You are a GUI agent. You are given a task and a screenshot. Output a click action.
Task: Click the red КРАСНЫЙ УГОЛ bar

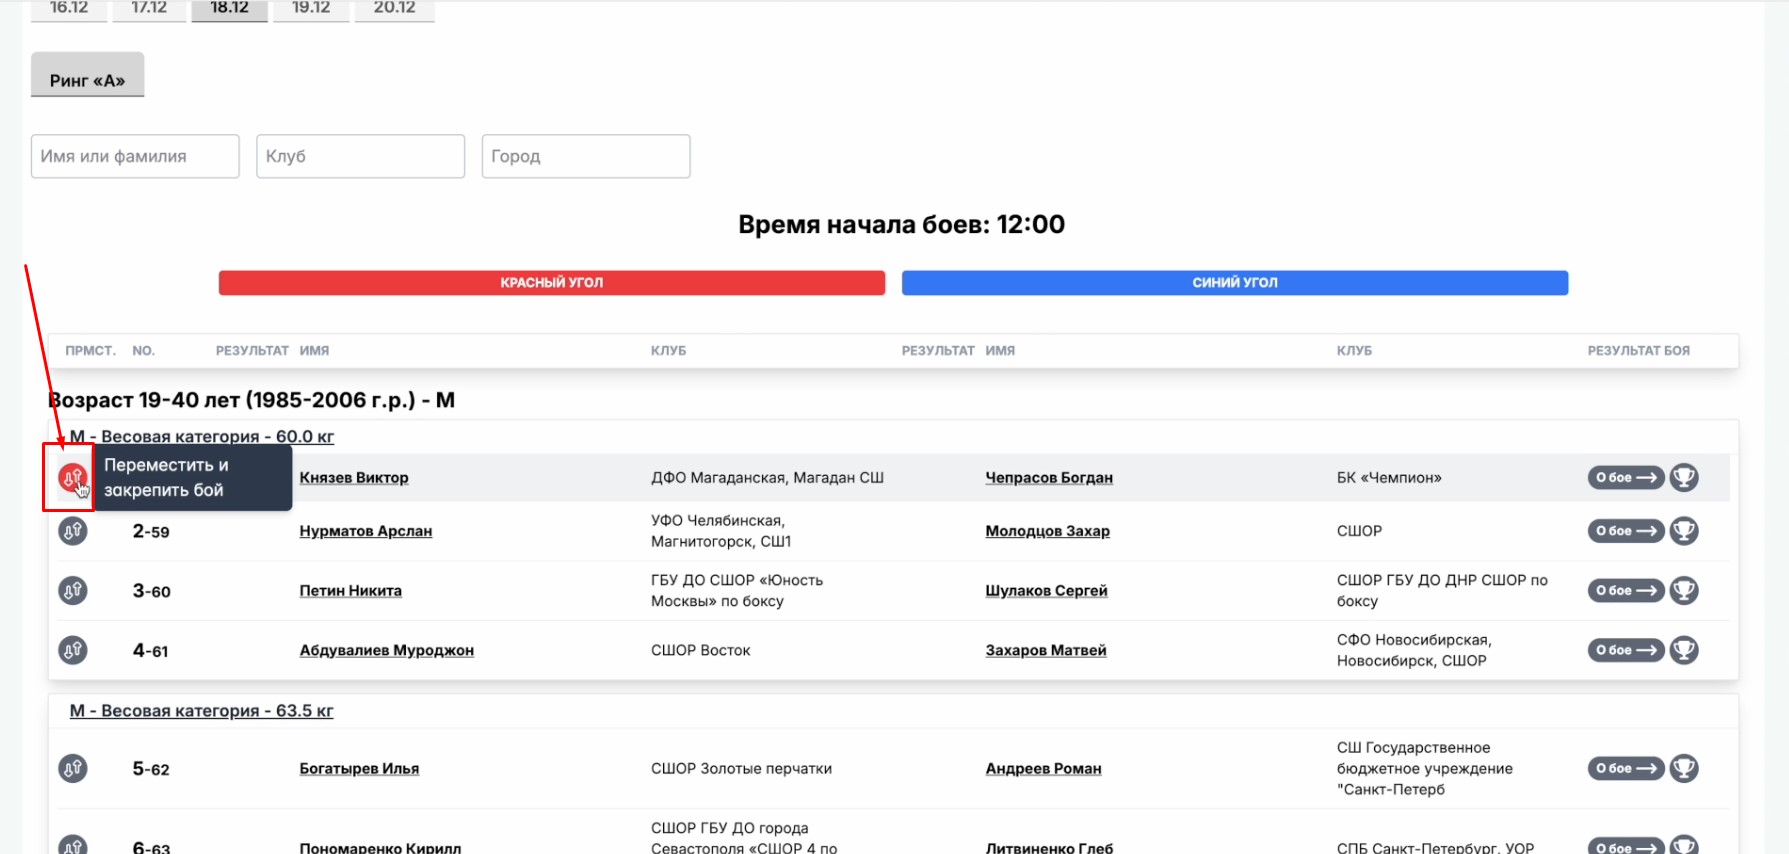[x=552, y=283]
